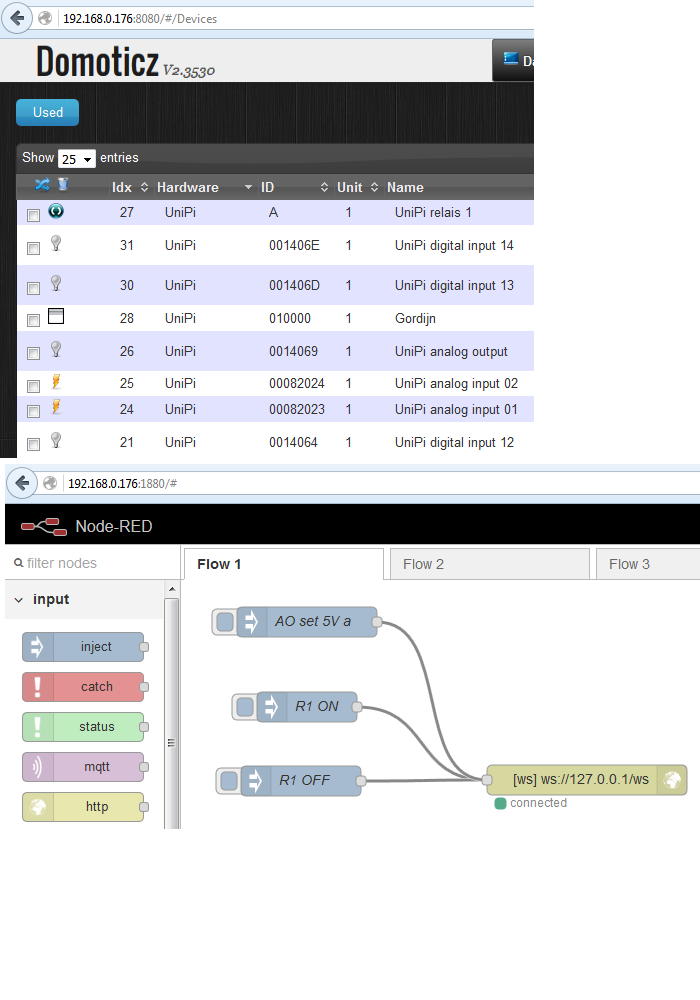Click the Used filter button
700x1000 pixels.
(48, 112)
